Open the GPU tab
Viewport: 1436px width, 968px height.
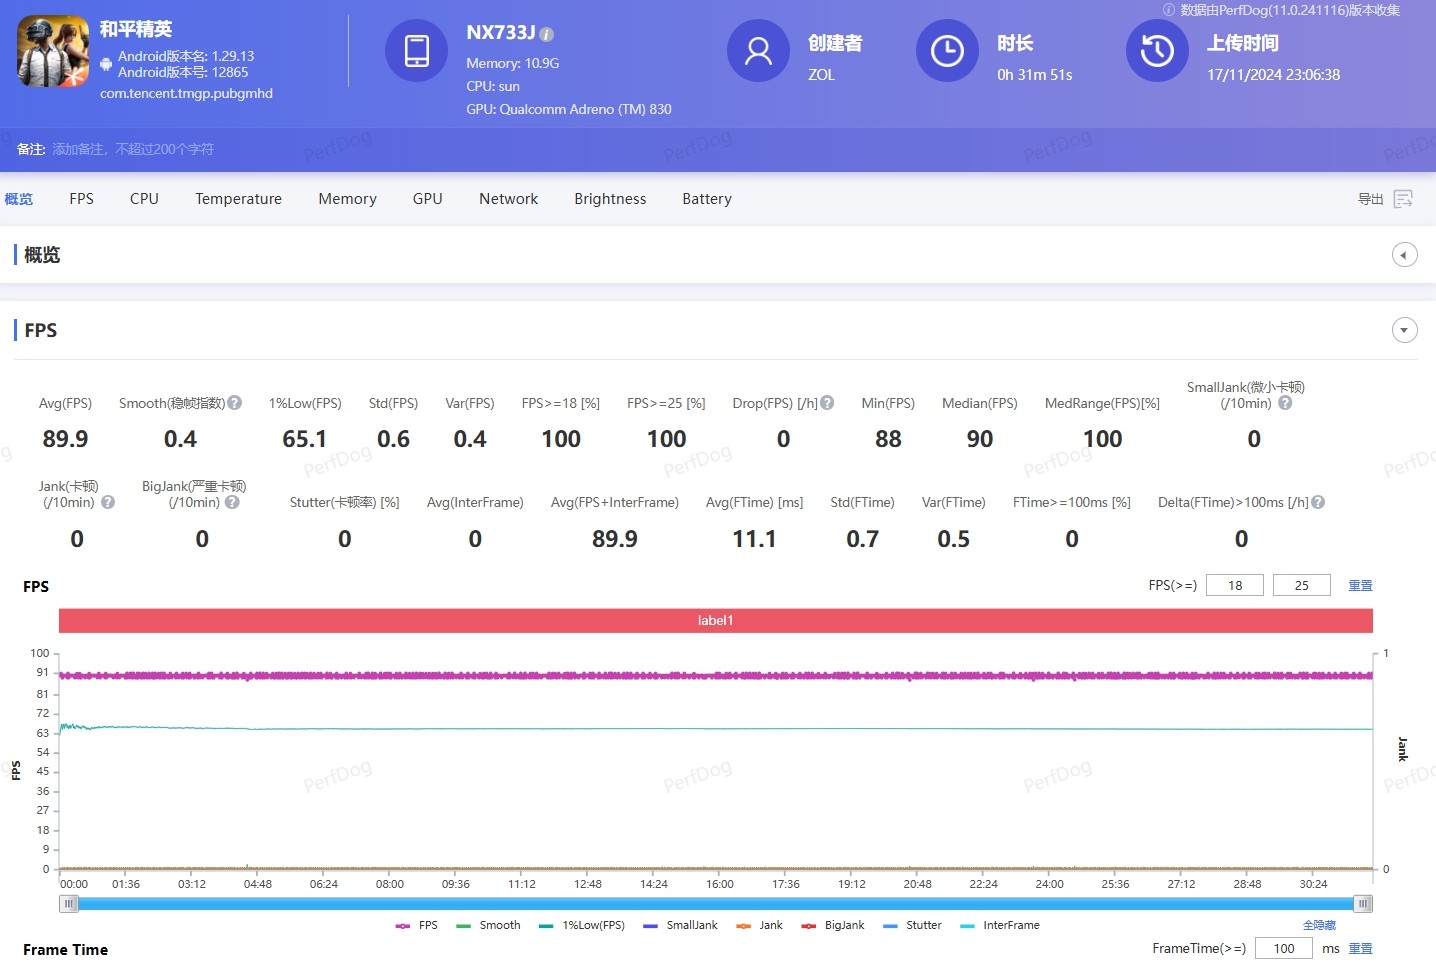pos(427,199)
